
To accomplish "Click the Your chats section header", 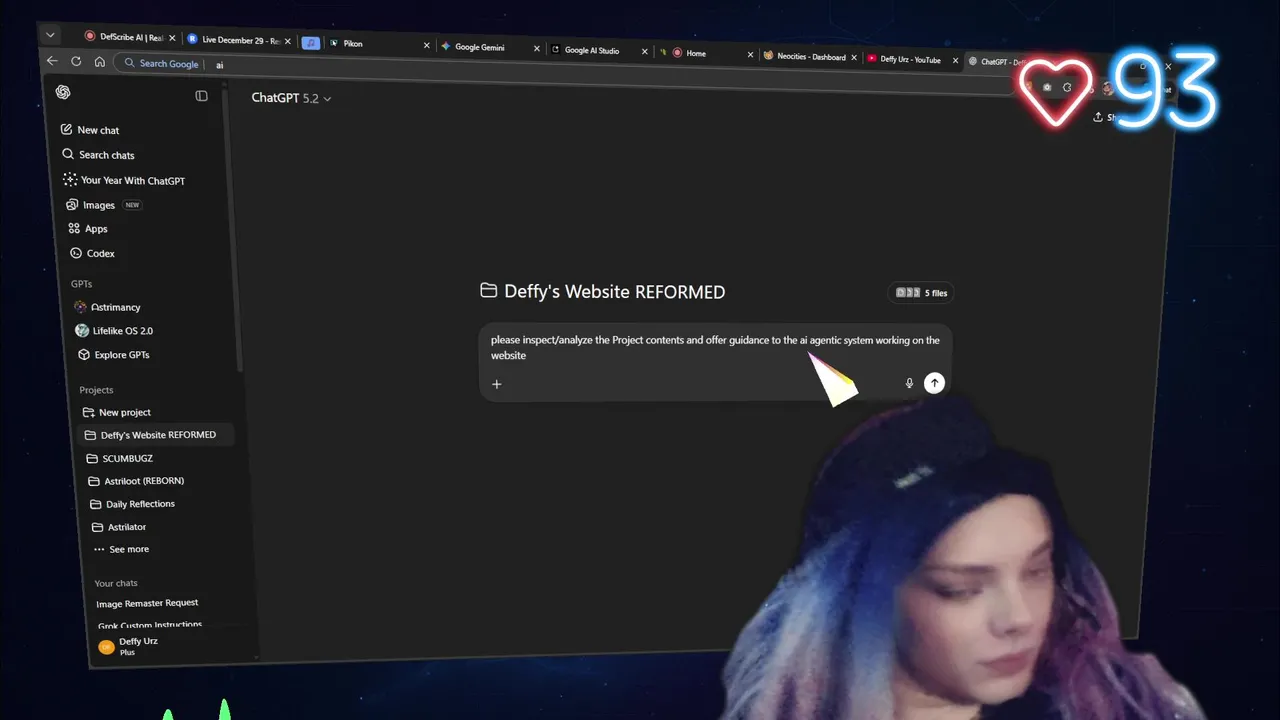I will click(116, 583).
